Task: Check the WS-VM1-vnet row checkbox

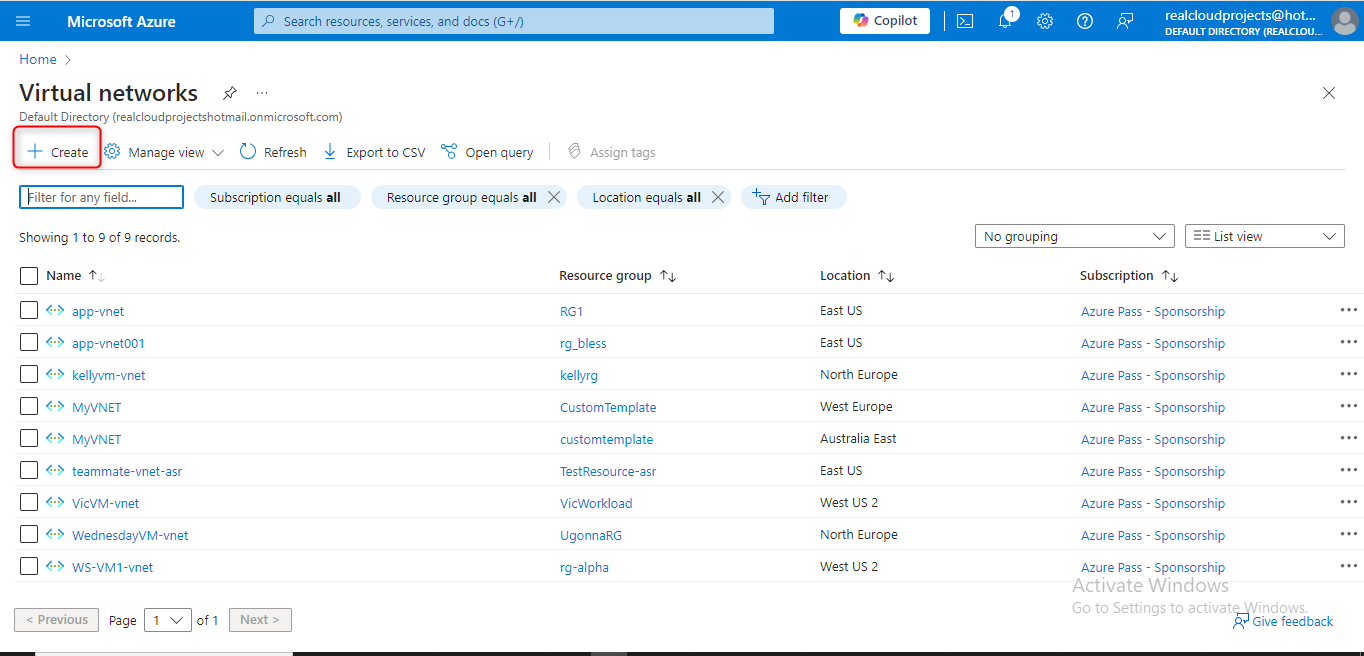Action: coord(29,566)
